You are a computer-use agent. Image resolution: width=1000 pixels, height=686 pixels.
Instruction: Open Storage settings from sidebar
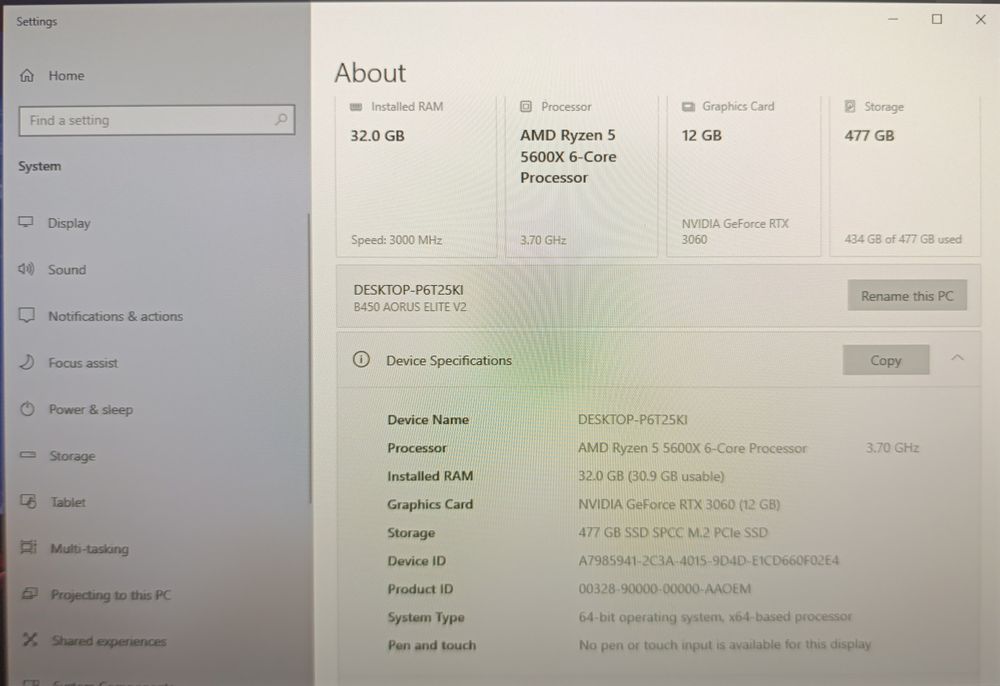[72, 456]
